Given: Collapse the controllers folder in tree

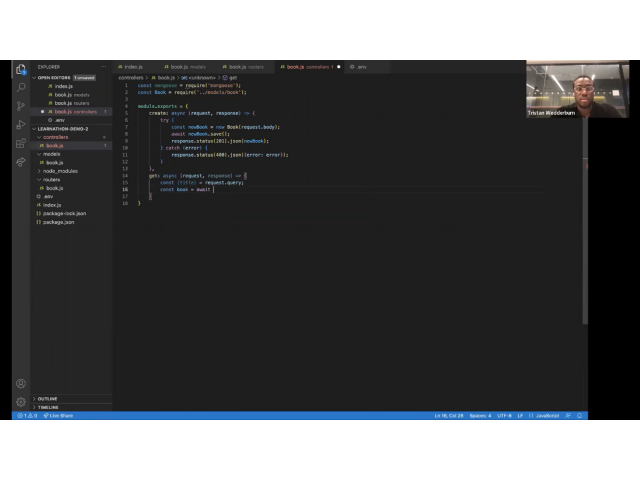Looking at the screenshot, I should click(x=55, y=137).
